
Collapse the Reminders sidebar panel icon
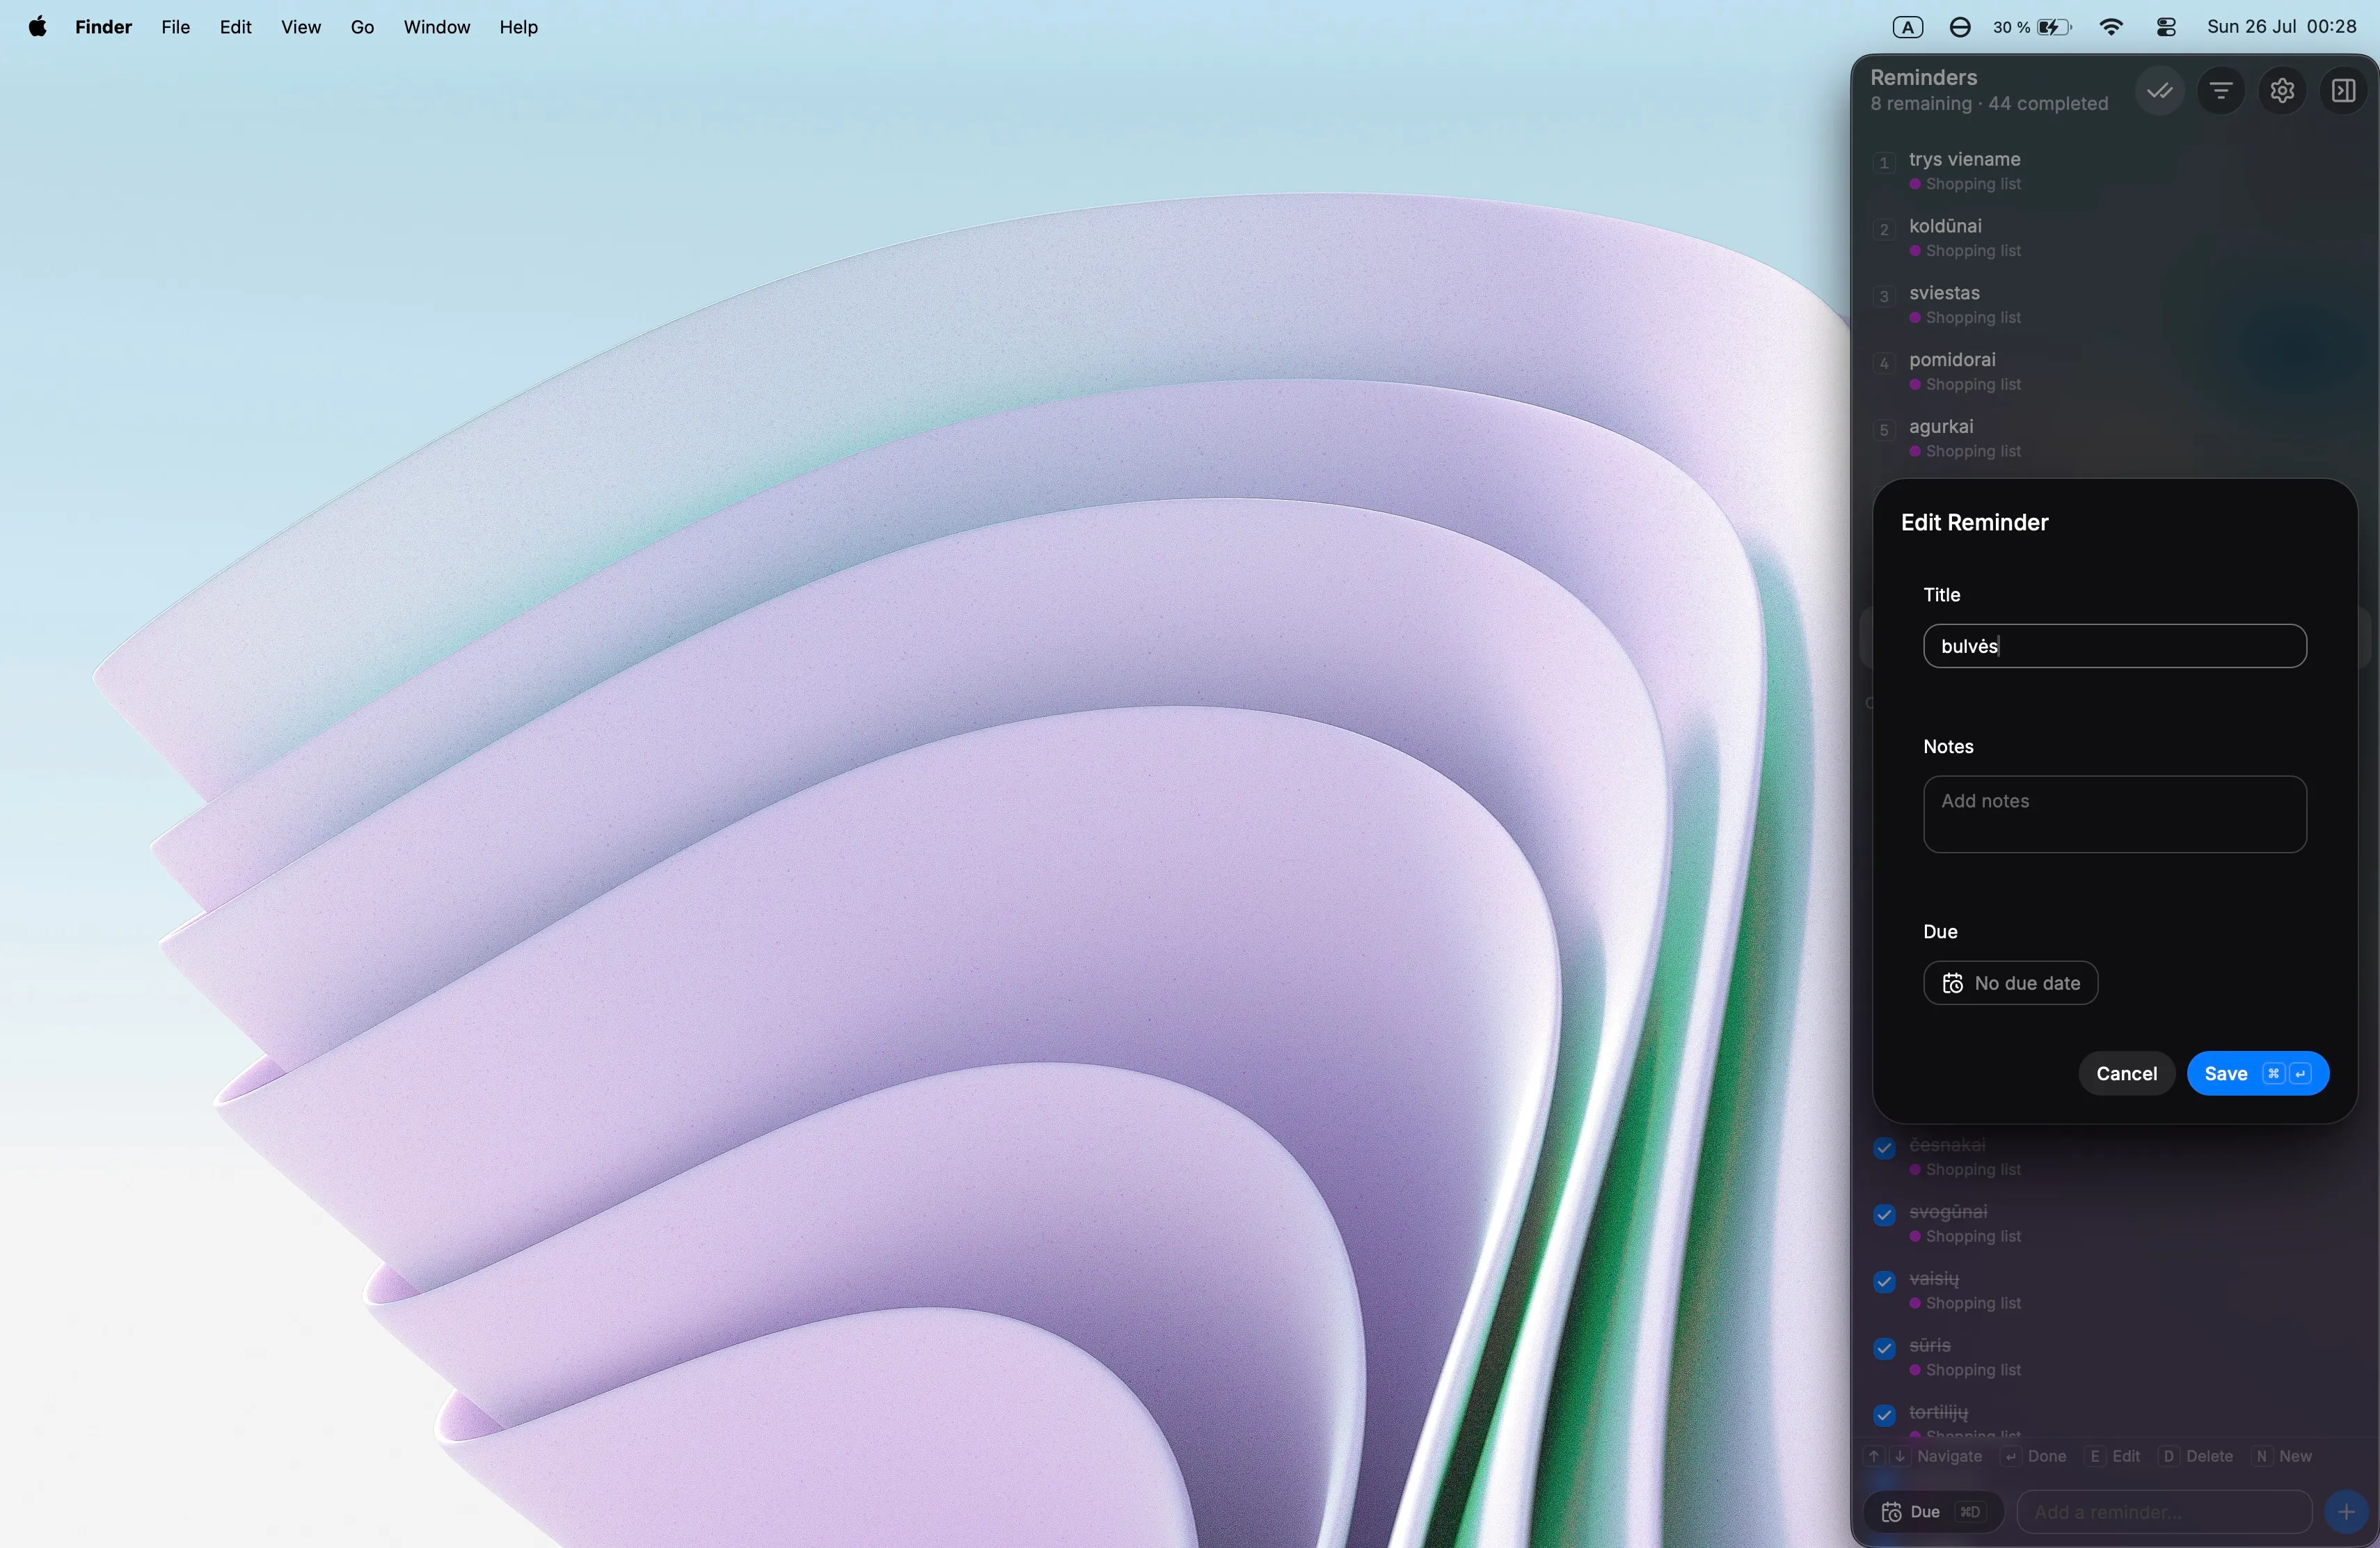pos(2342,91)
